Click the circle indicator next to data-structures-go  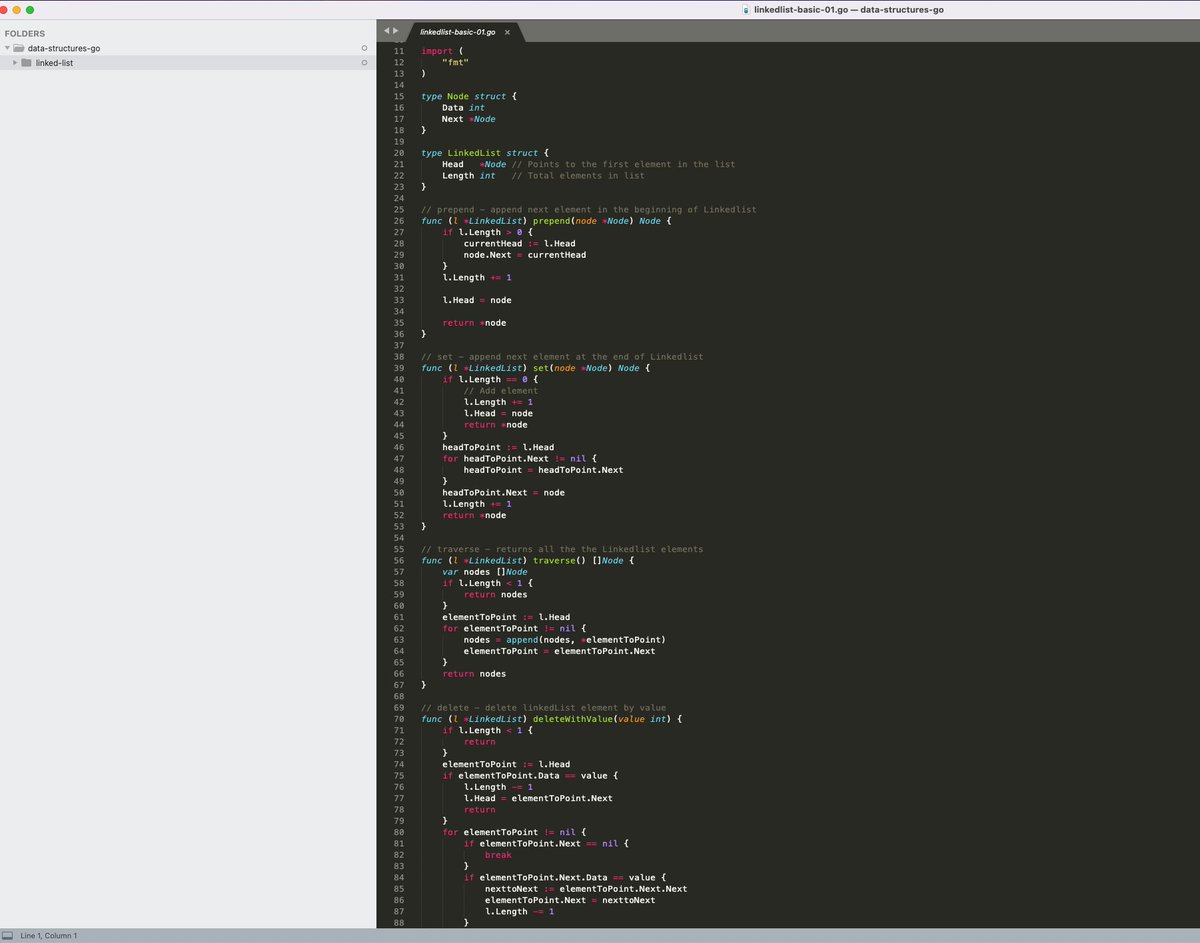pyautogui.click(x=364, y=47)
